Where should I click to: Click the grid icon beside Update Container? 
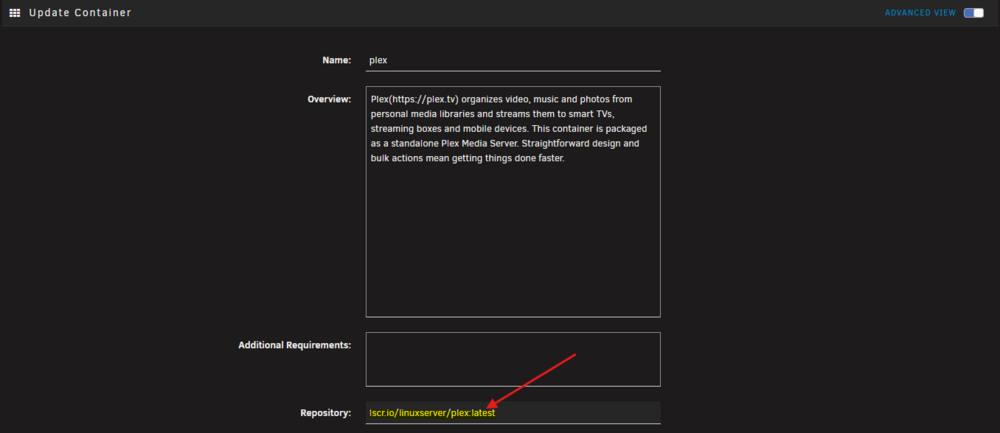pos(15,13)
